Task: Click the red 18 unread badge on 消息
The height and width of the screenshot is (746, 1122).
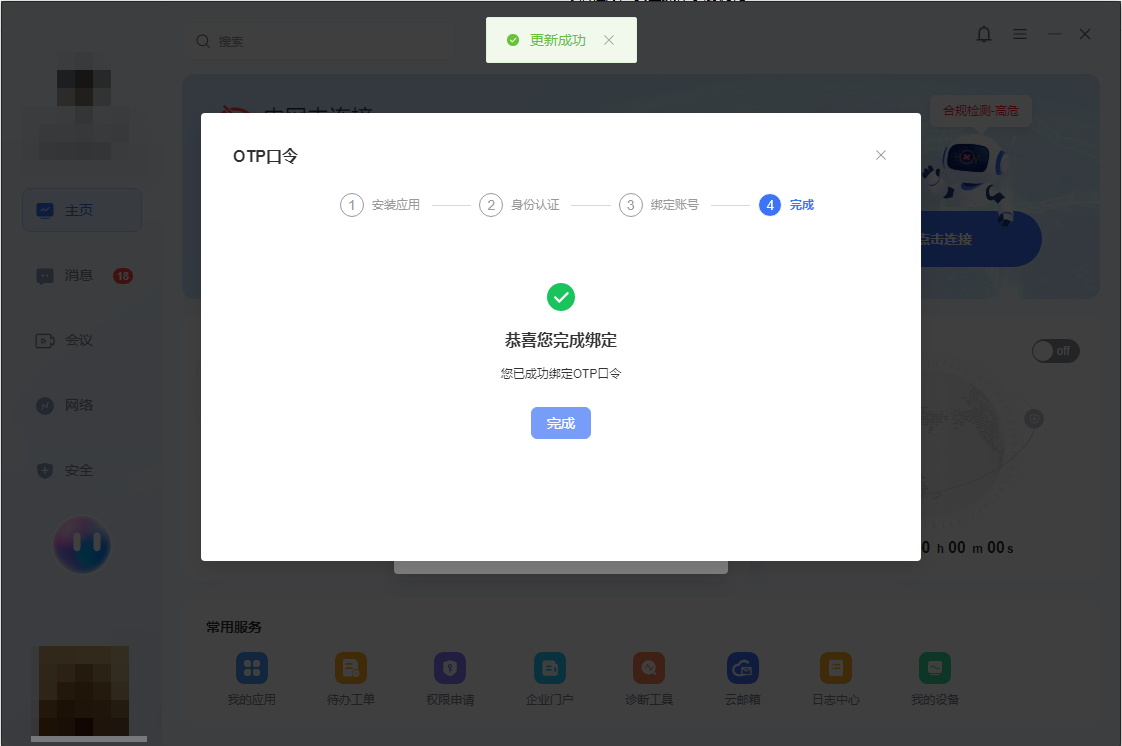Action: click(122, 276)
